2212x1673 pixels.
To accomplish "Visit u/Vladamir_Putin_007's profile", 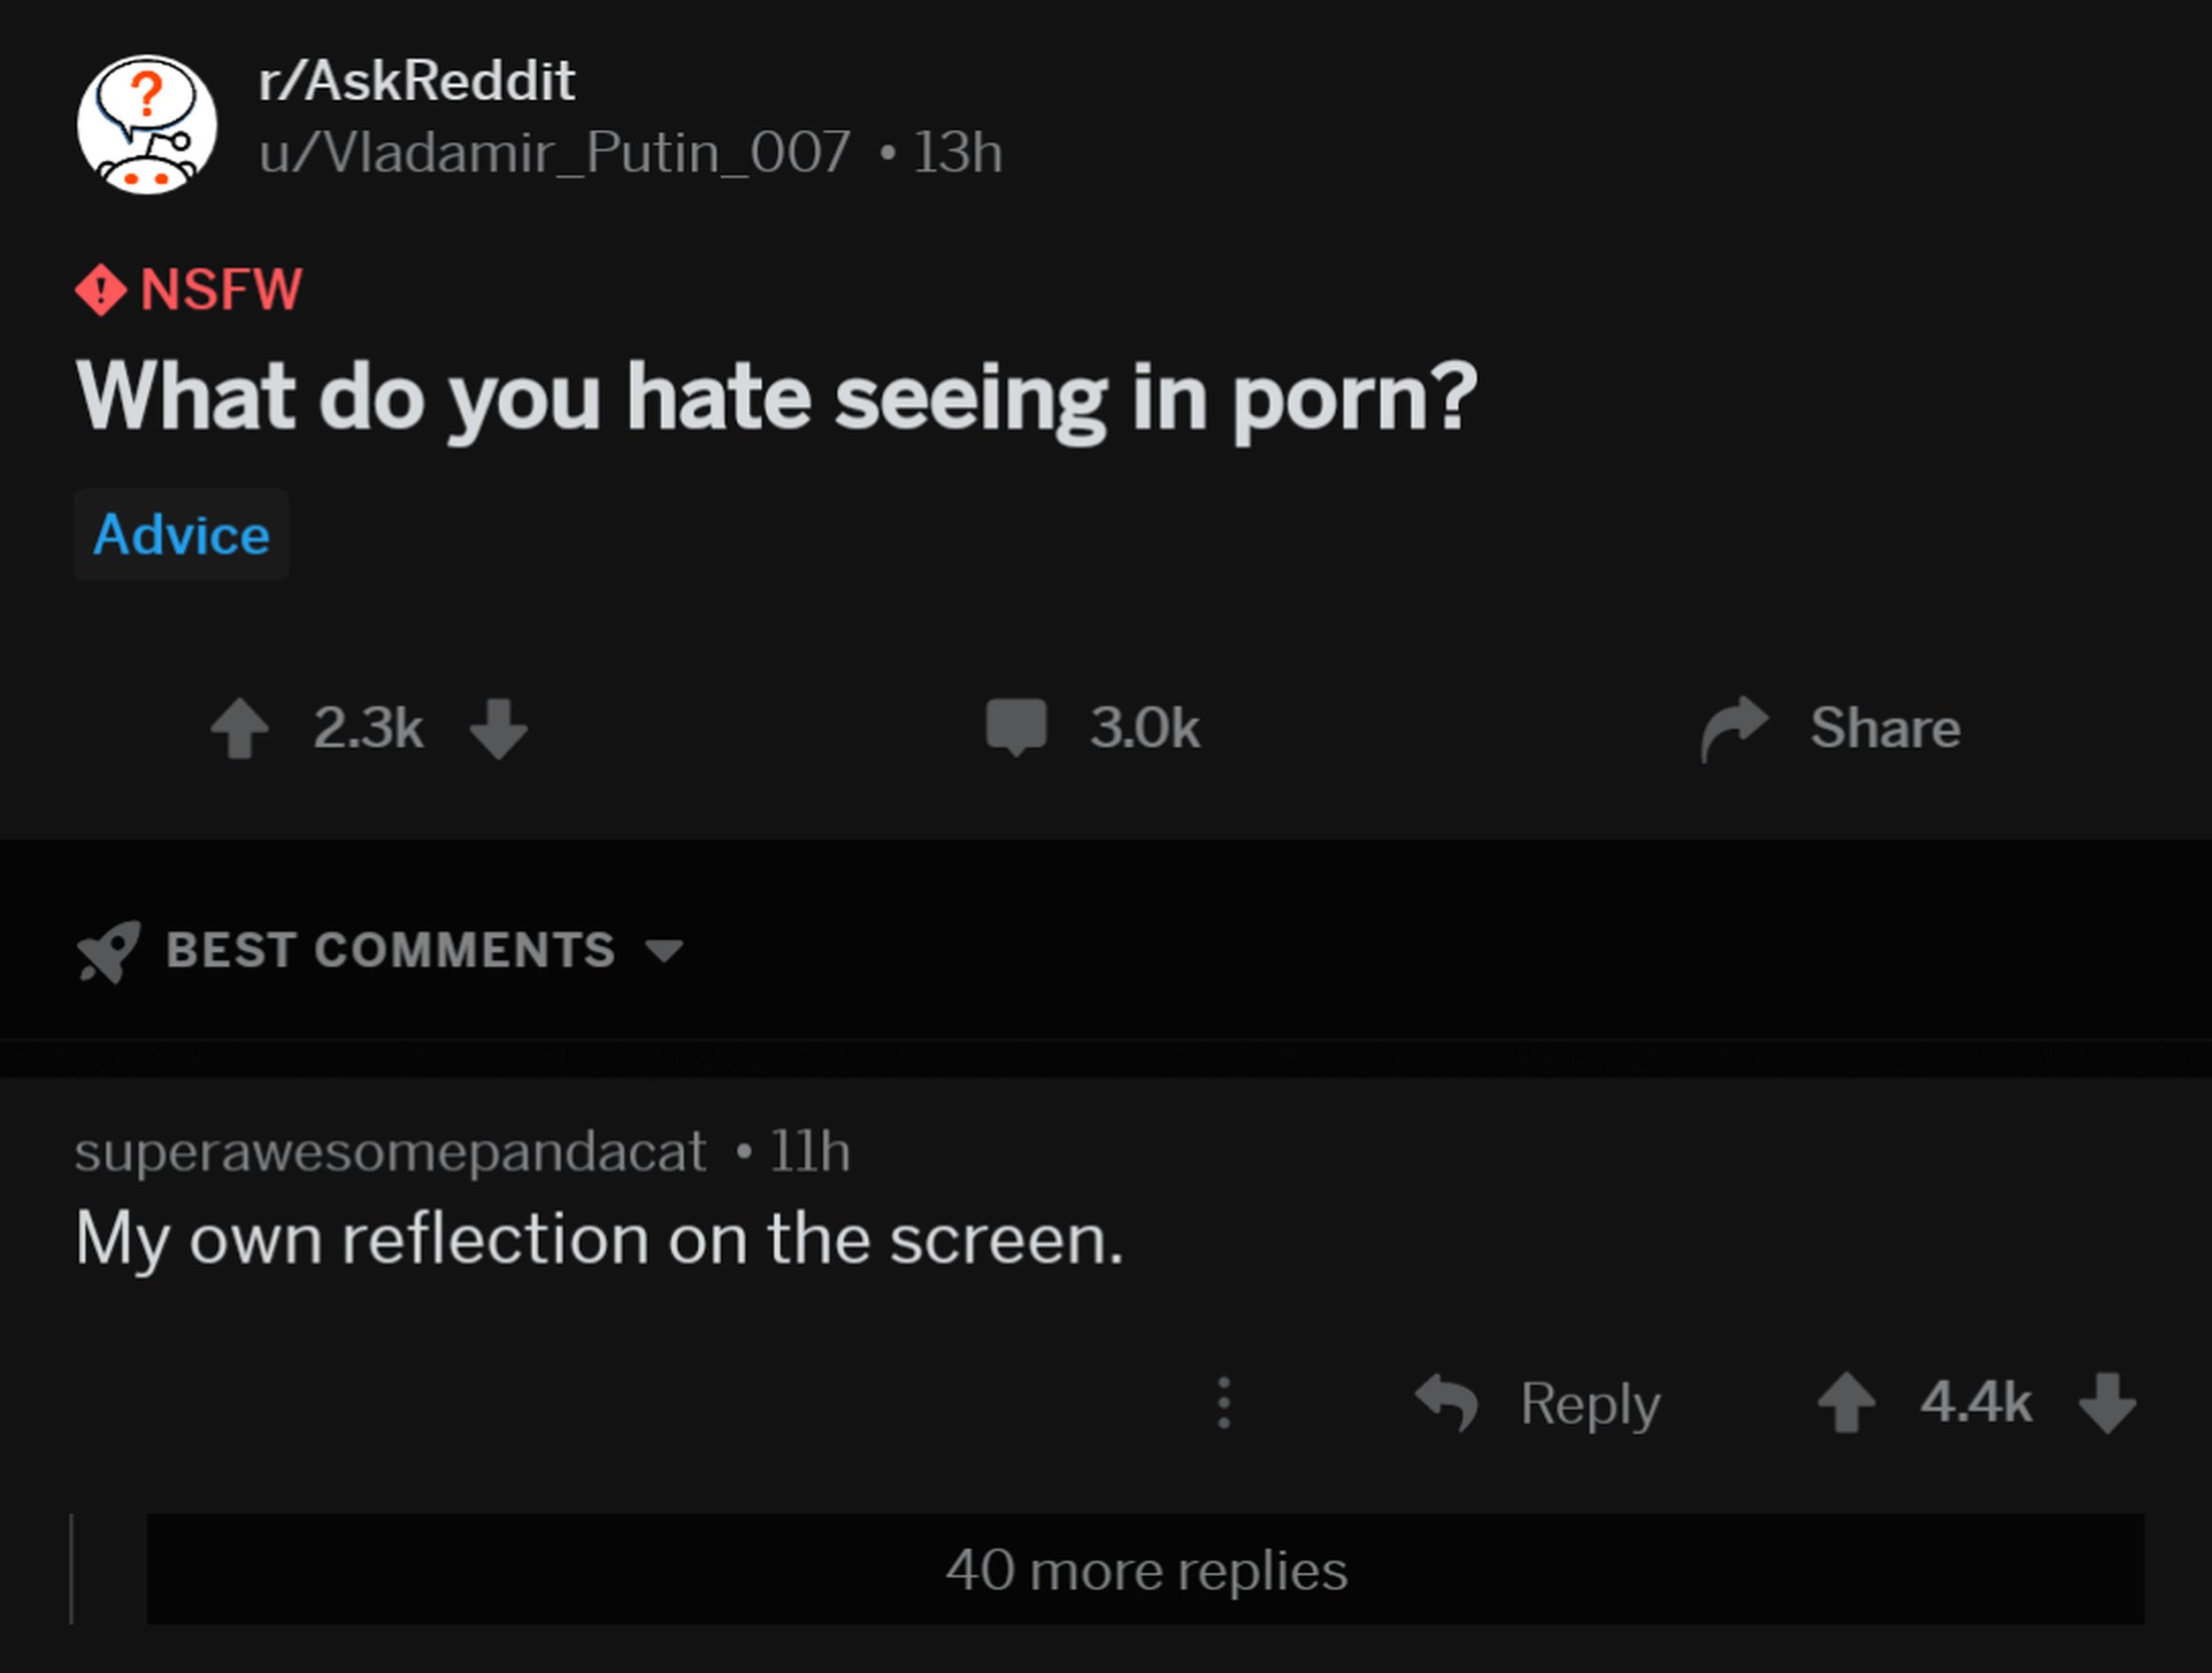I will click(x=554, y=153).
